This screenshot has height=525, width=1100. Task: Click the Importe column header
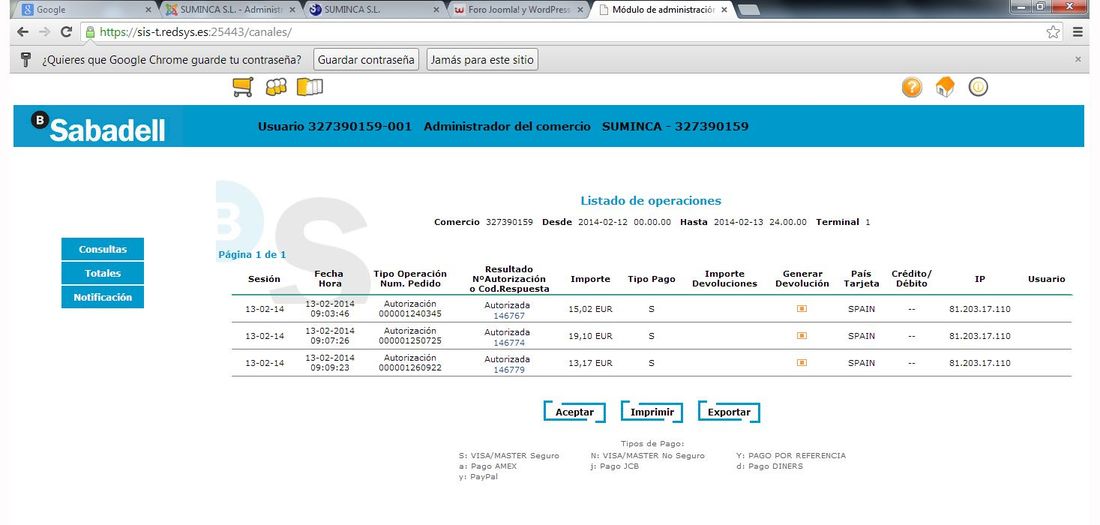coord(590,279)
